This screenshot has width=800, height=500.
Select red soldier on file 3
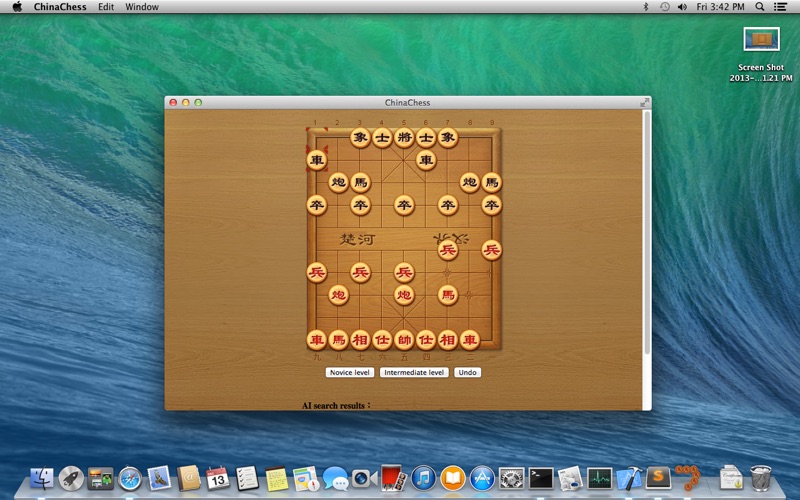(360, 272)
